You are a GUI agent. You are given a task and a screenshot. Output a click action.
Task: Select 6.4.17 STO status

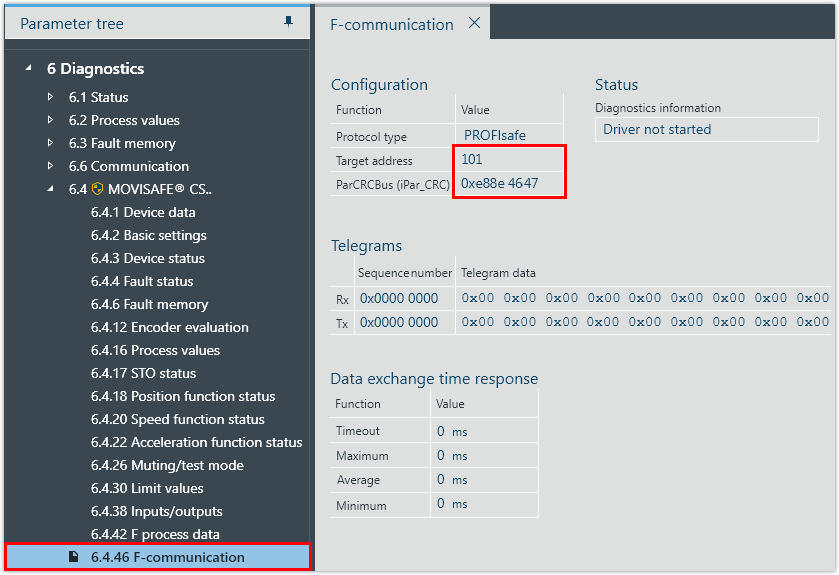coord(143,373)
